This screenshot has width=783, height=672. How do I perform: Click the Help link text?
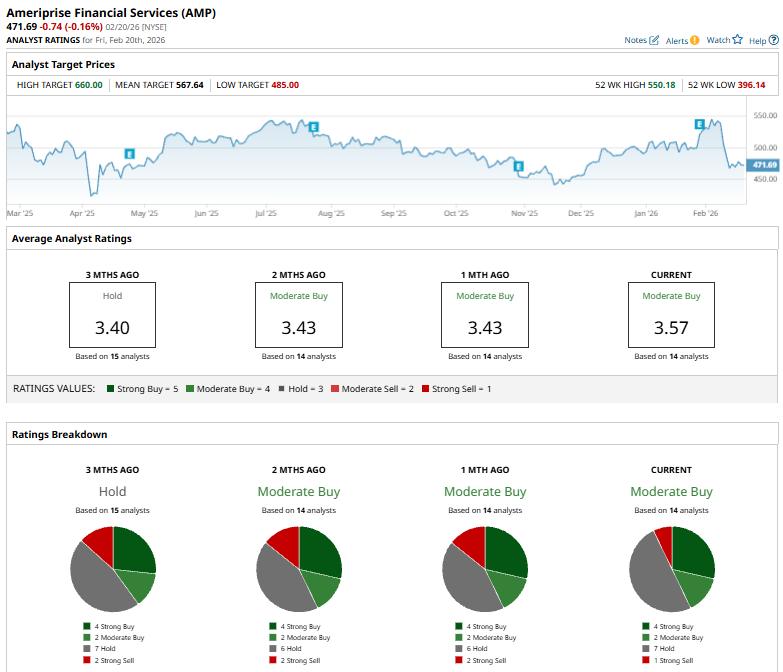click(x=757, y=41)
